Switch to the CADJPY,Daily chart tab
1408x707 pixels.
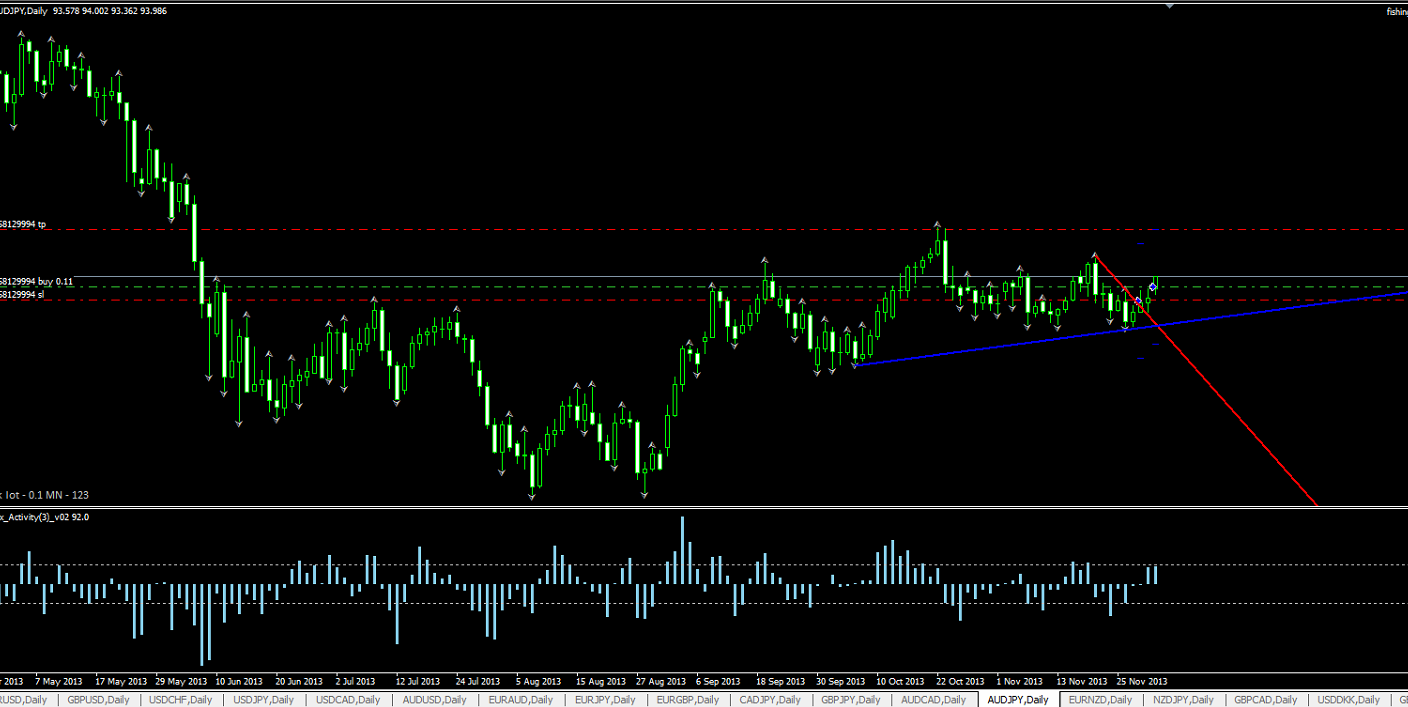click(x=771, y=700)
